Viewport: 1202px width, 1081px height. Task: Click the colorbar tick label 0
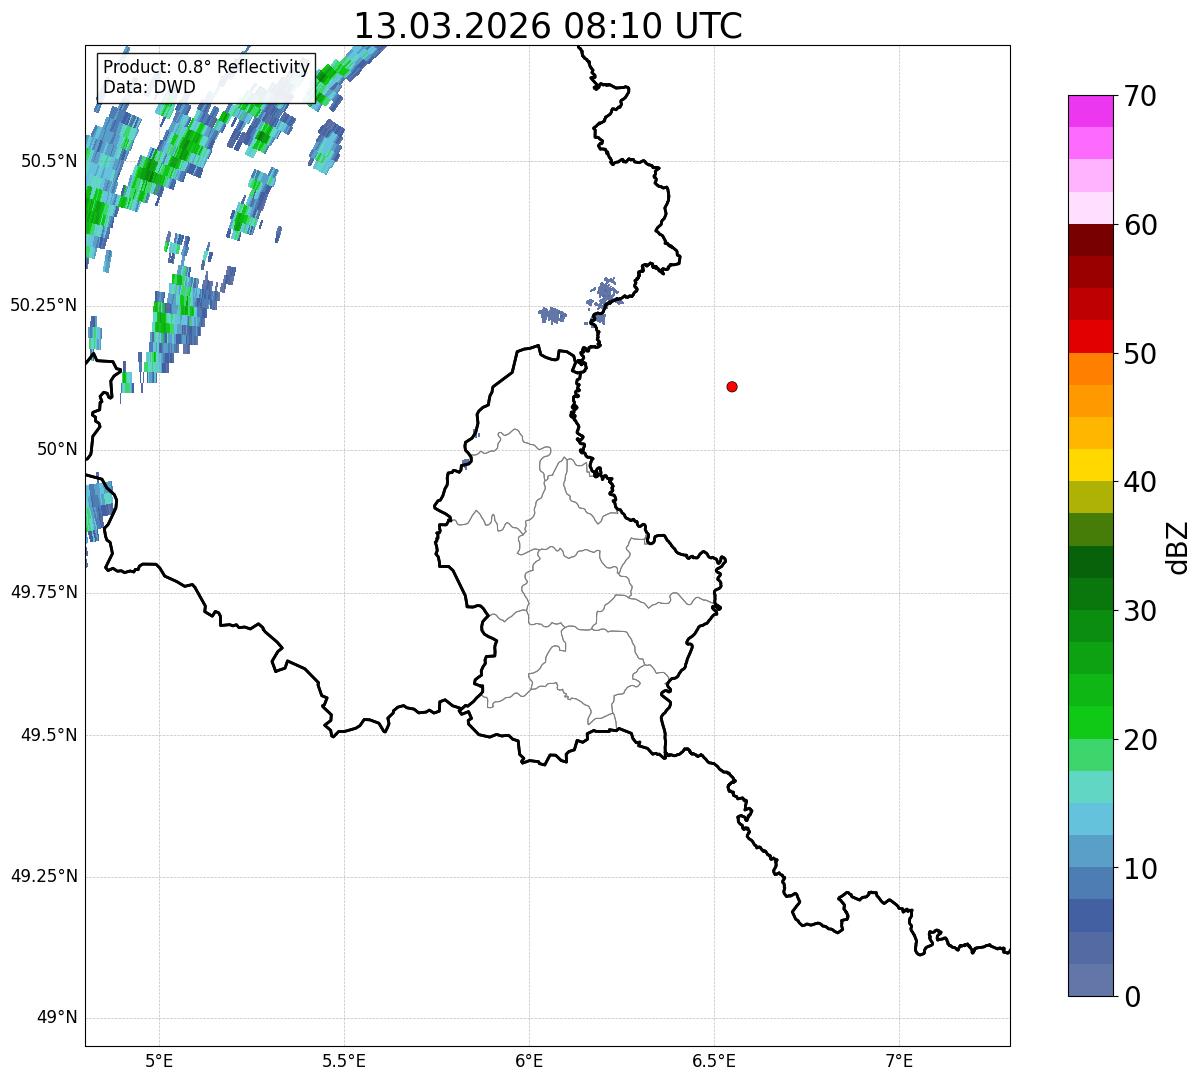click(1132, 997)
